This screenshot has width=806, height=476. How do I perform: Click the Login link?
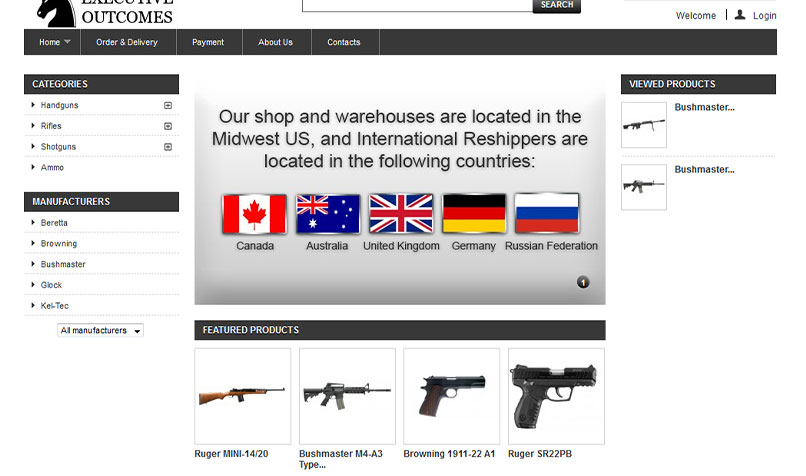click(x=764, y=15)
